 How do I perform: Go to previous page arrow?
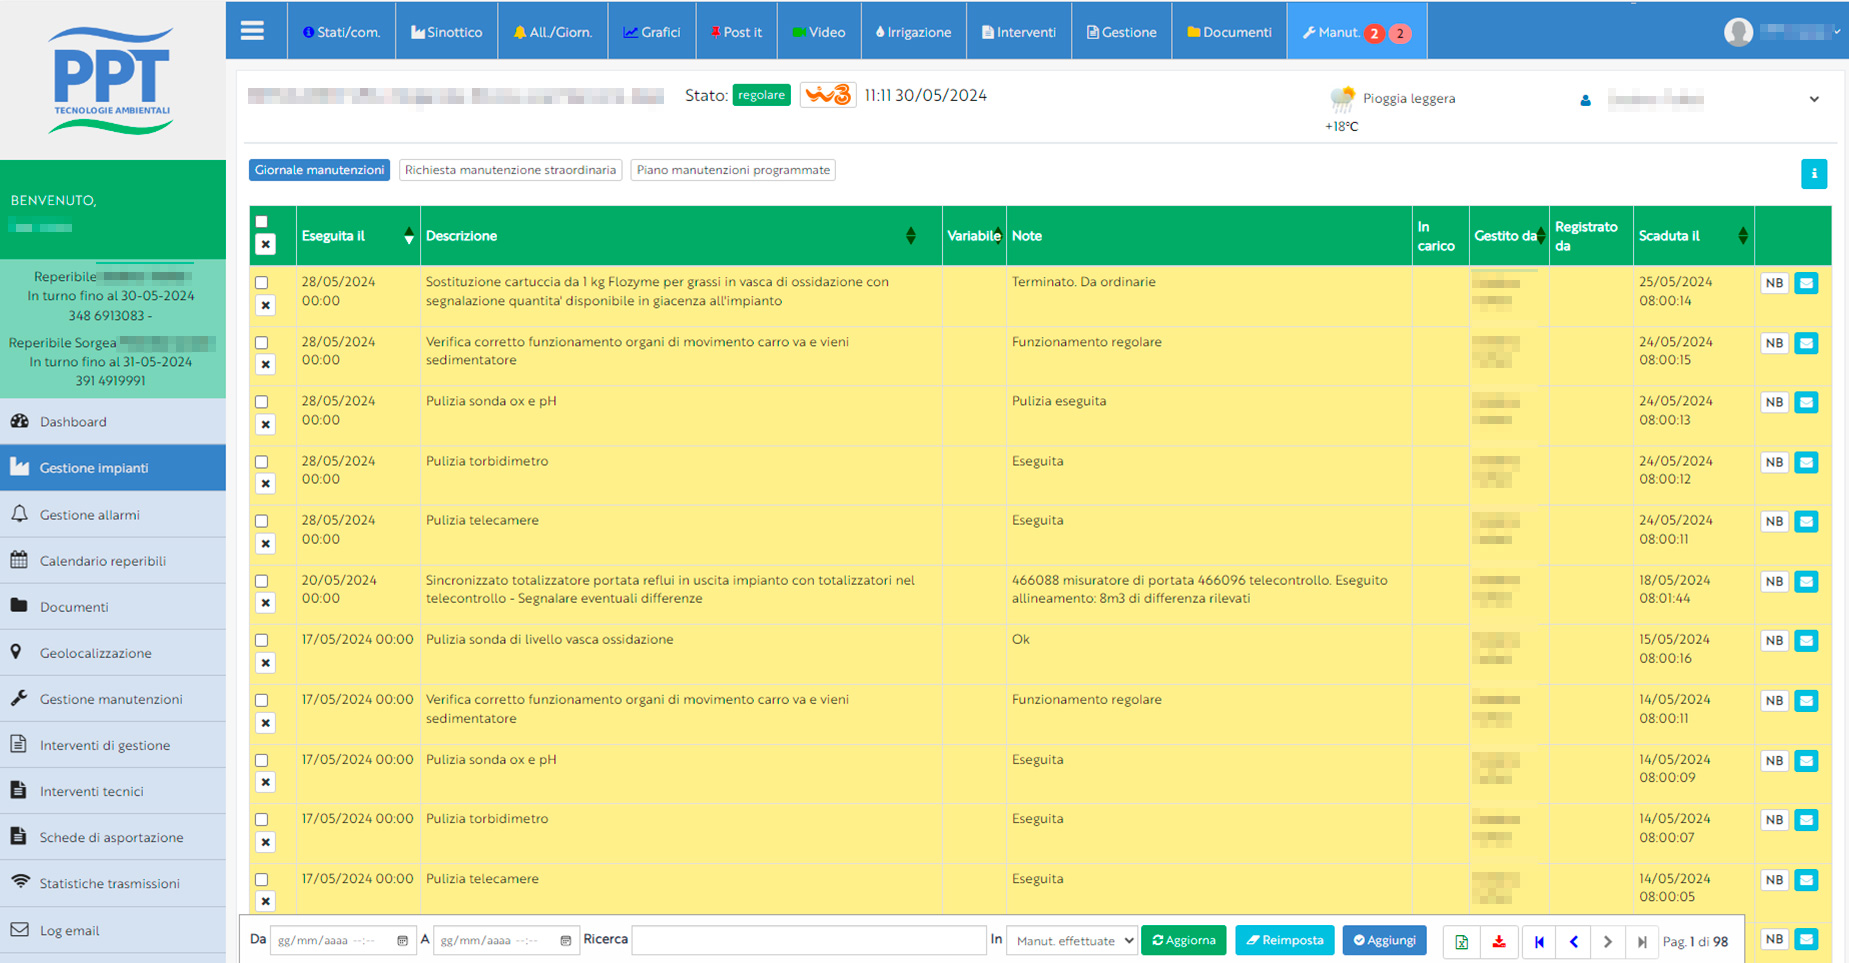(x=1574, y=941)
